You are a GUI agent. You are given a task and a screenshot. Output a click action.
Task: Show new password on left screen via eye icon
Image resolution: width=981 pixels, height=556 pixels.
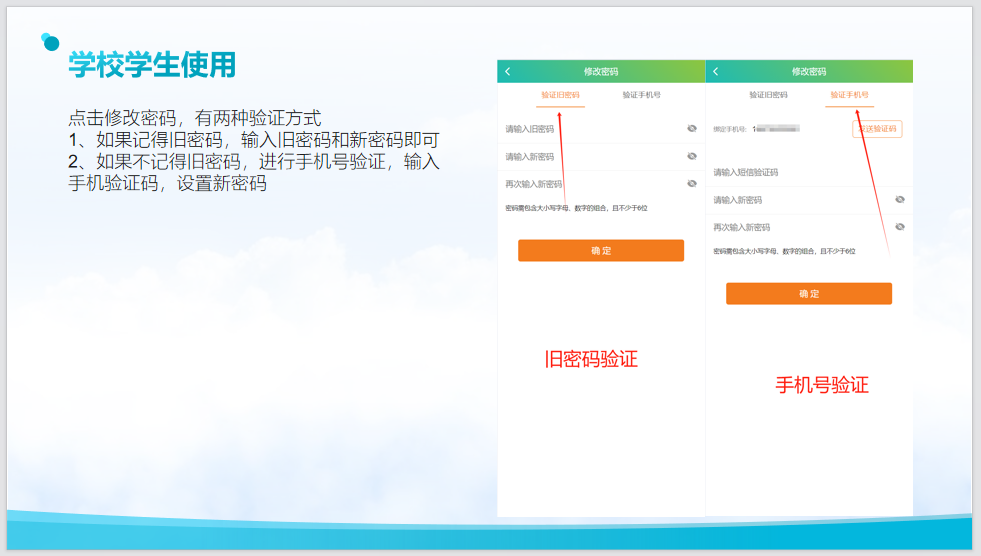click(692, 157)
